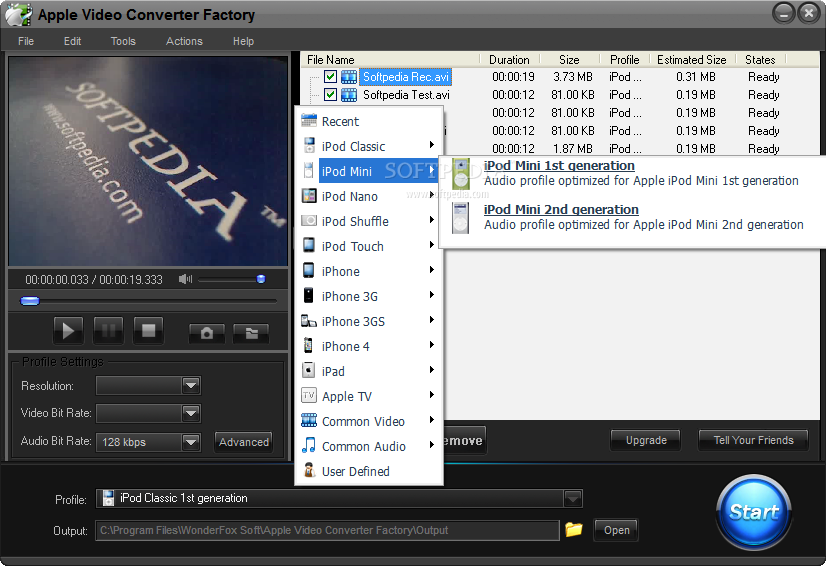Click the iPod Touch device icon

[x=309, y=246]
